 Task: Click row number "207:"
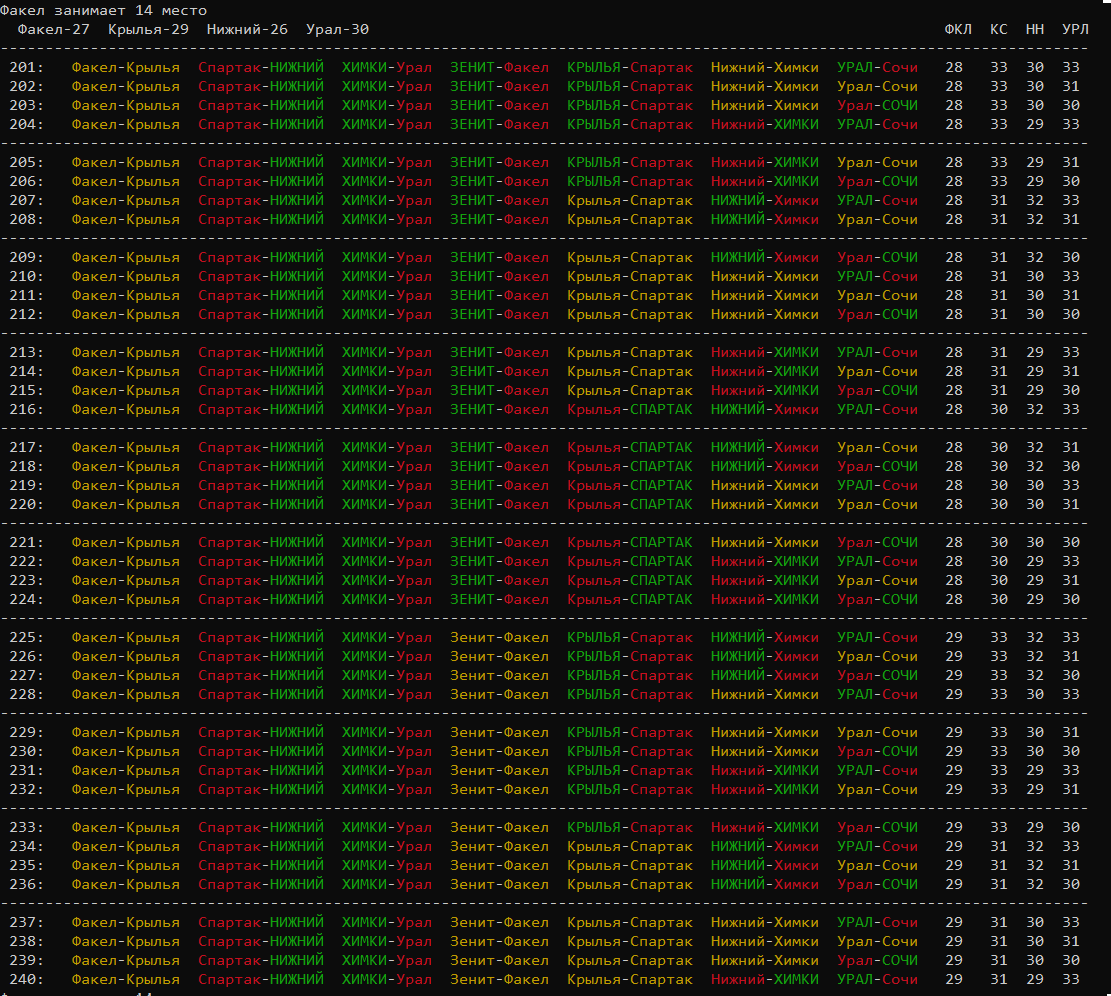click(x=27, y=200)
